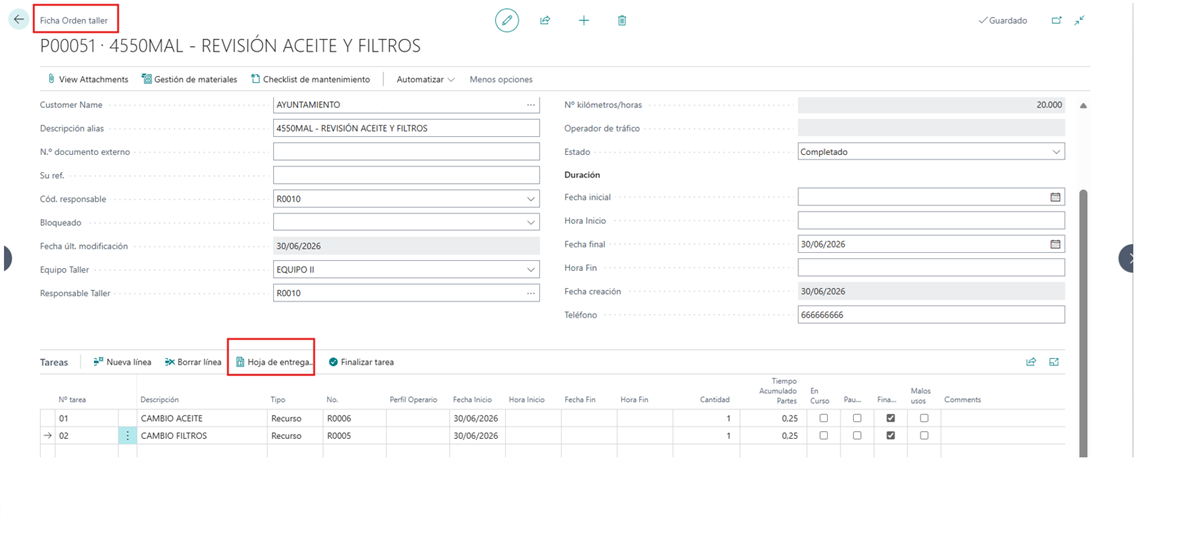The height and width of the screenshot is (560, 1177).
Task: Click the back arrow icon
Action: (19, 20)
